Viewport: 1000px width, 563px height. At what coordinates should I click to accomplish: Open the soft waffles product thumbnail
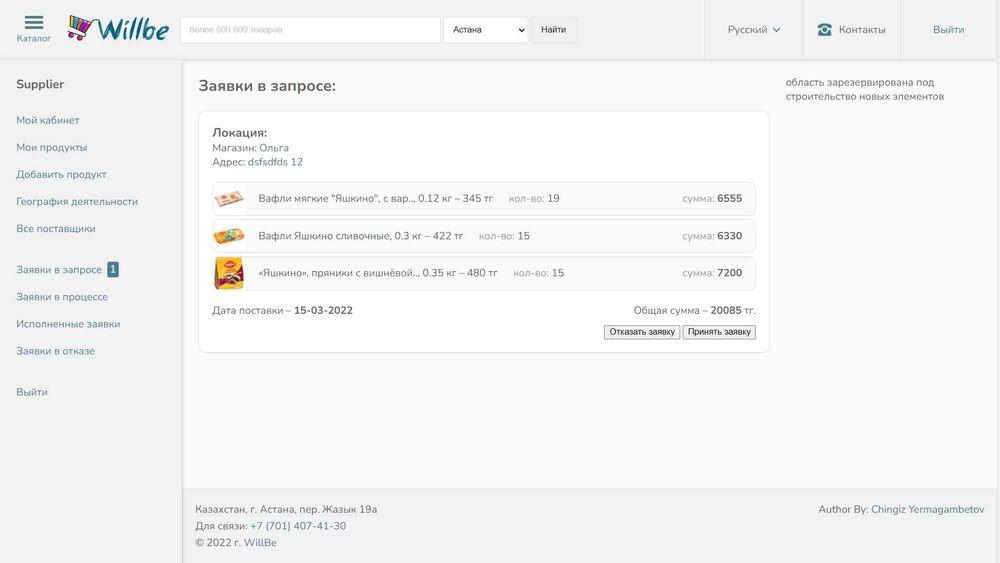tap(229, 199)
